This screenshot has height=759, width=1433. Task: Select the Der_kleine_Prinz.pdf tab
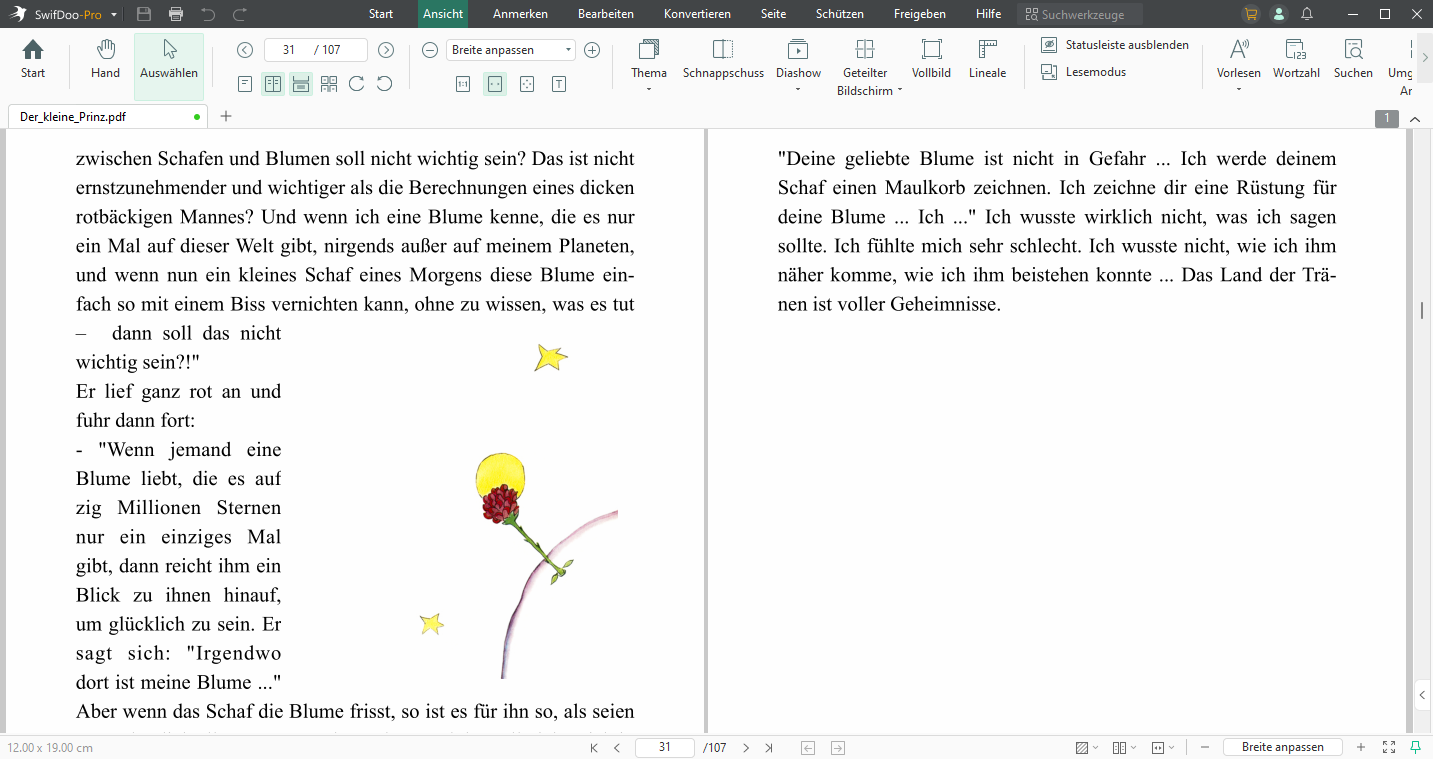(106, 116)
